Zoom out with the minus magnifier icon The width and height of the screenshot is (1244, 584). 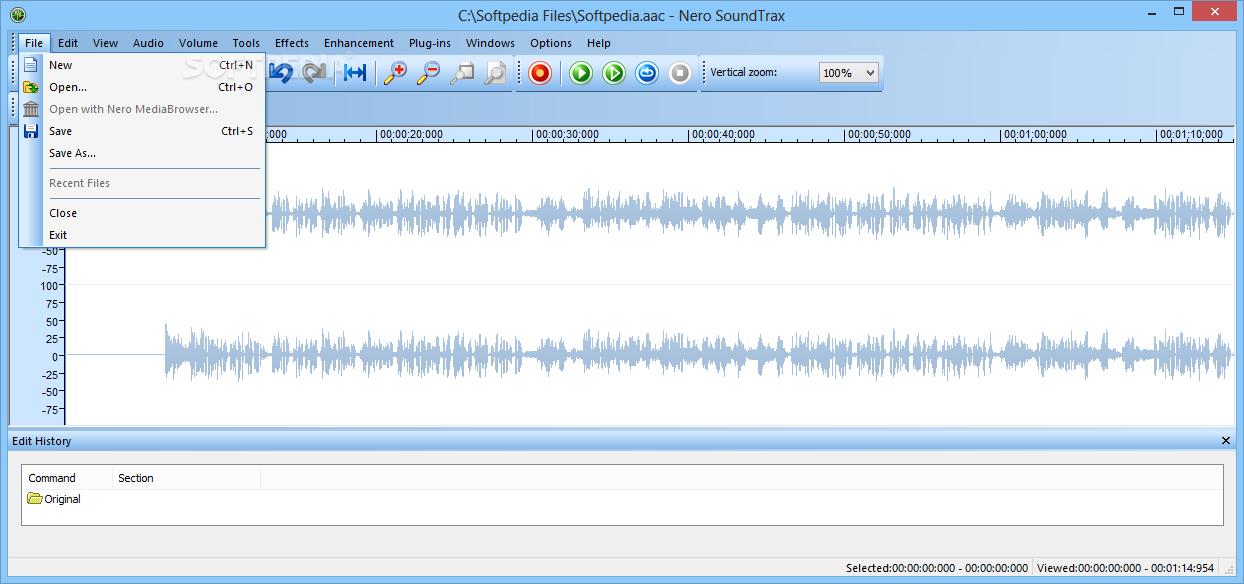[x=429, y=73]
